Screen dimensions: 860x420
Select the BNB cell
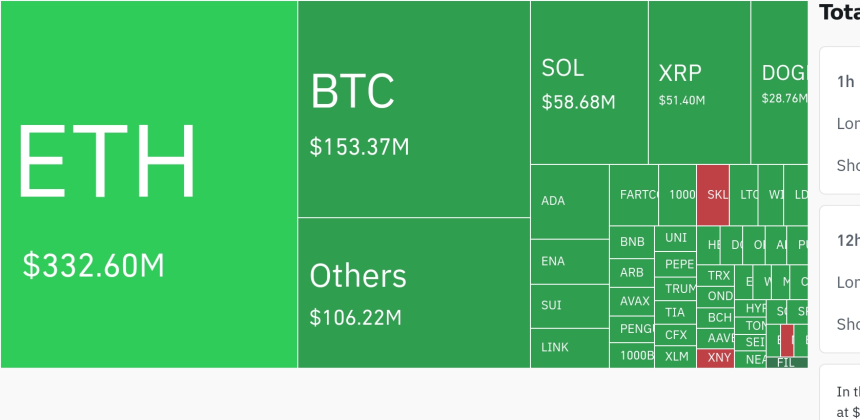point(632,242)
